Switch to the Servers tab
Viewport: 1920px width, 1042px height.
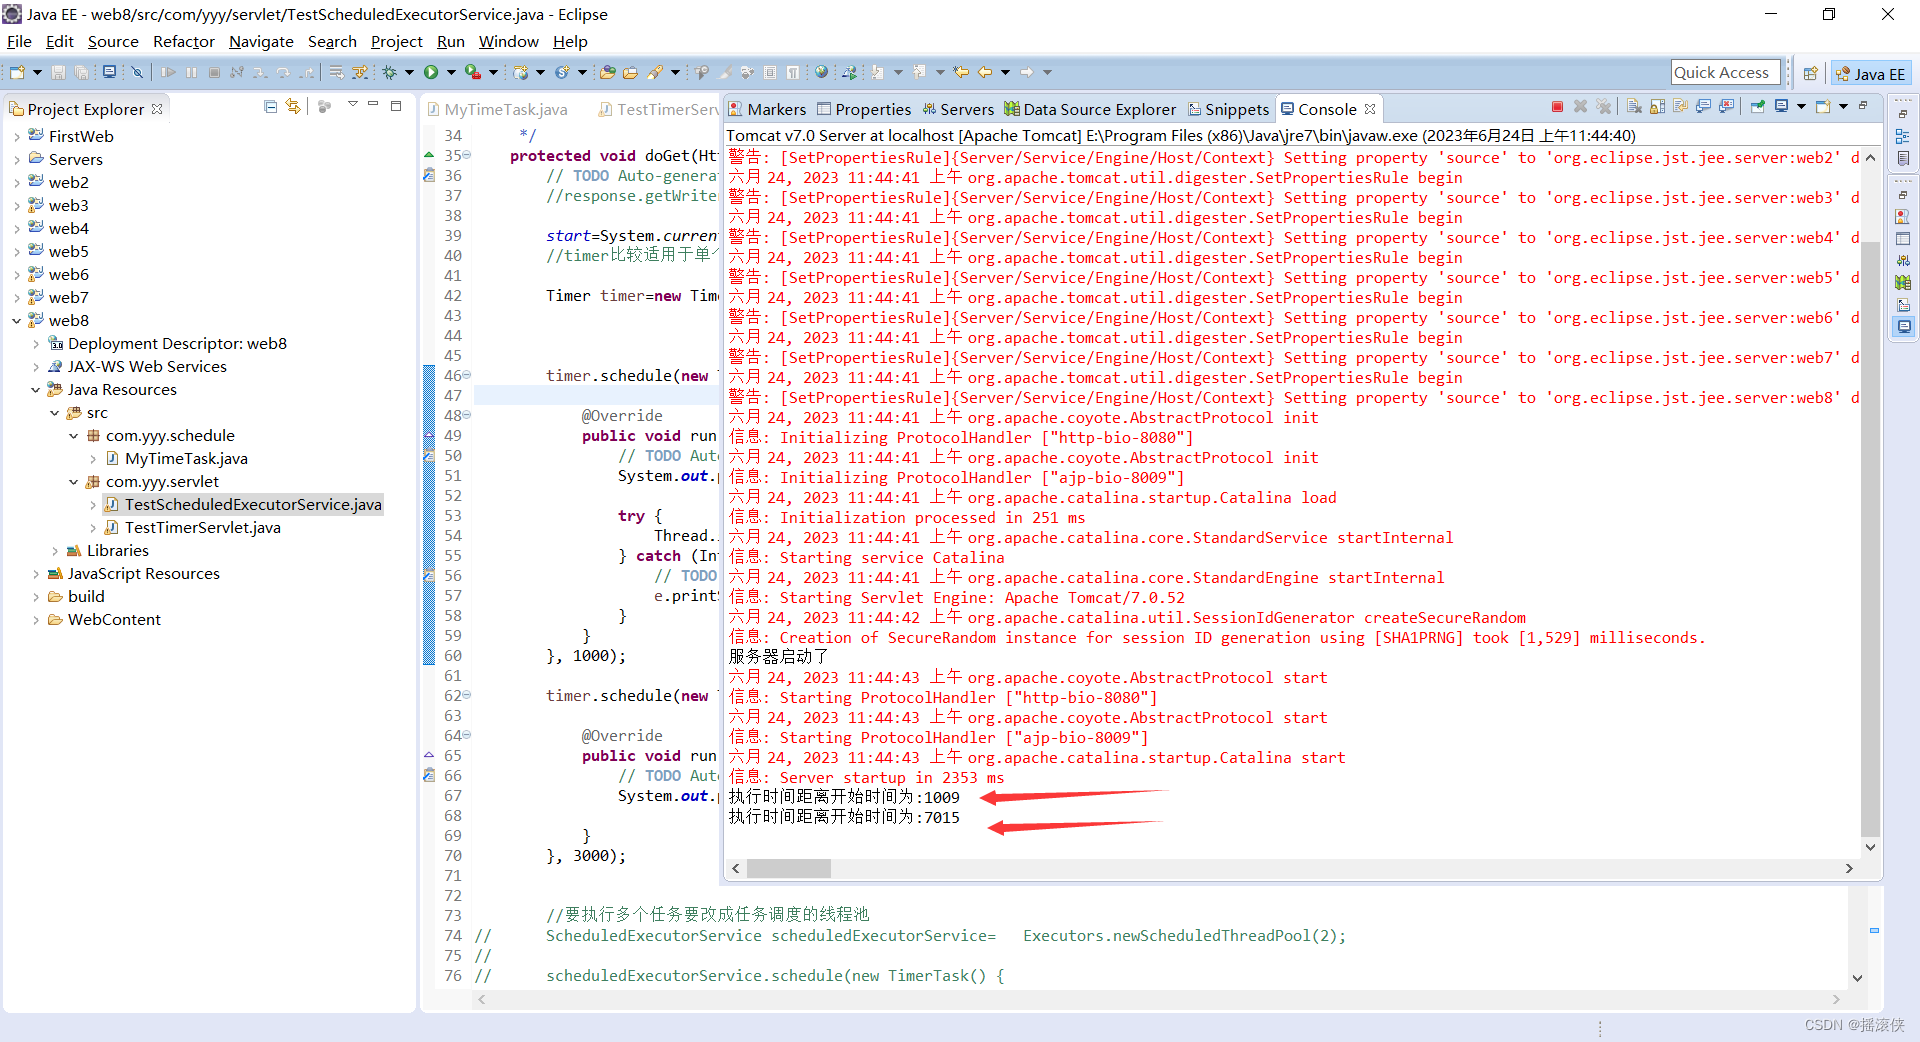pyautogui.click(x=958, y=109)
